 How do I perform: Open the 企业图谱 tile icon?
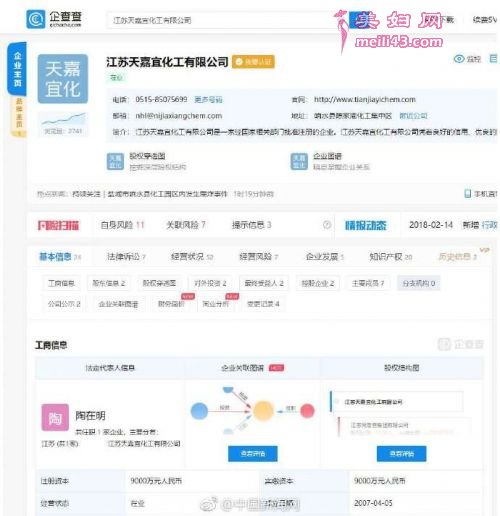(299, 161)
